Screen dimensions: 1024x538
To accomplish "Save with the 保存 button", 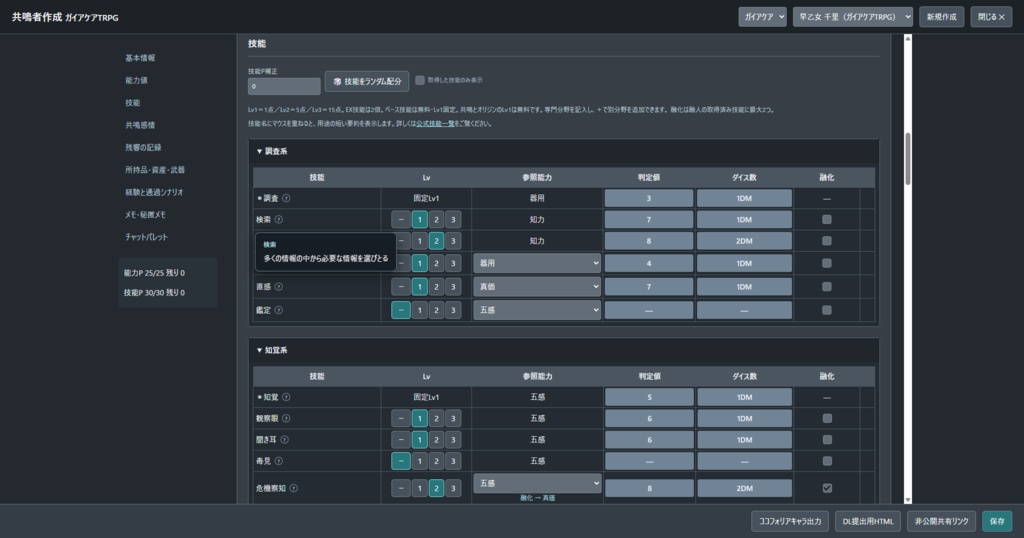I will pos(997,521).
